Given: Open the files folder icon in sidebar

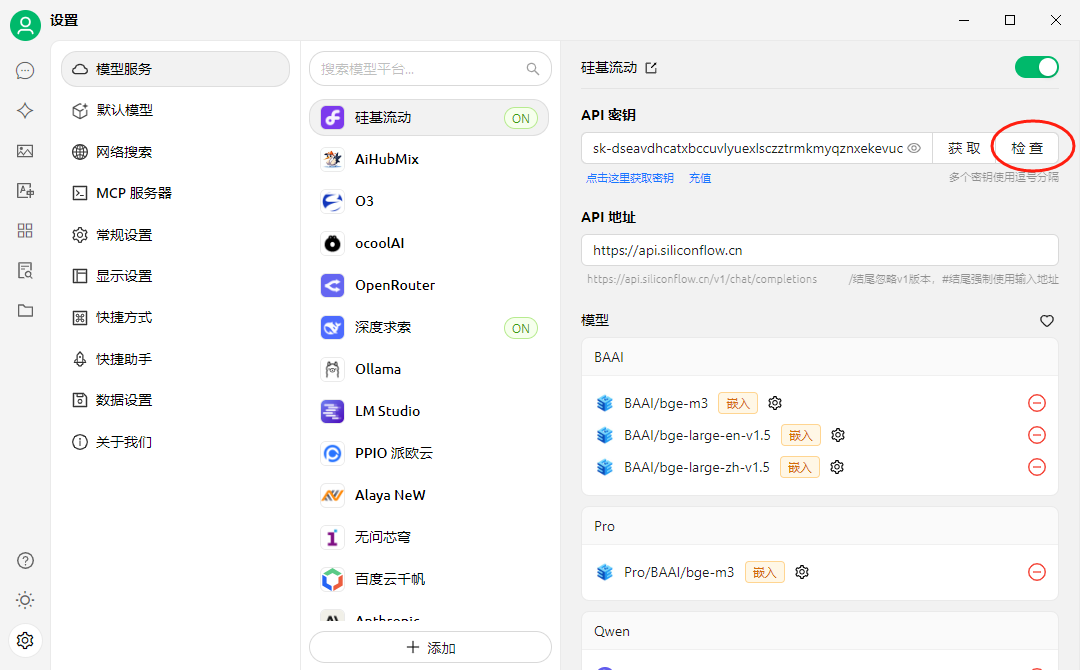Looking at the screenshot, I should tap(25, 310).
